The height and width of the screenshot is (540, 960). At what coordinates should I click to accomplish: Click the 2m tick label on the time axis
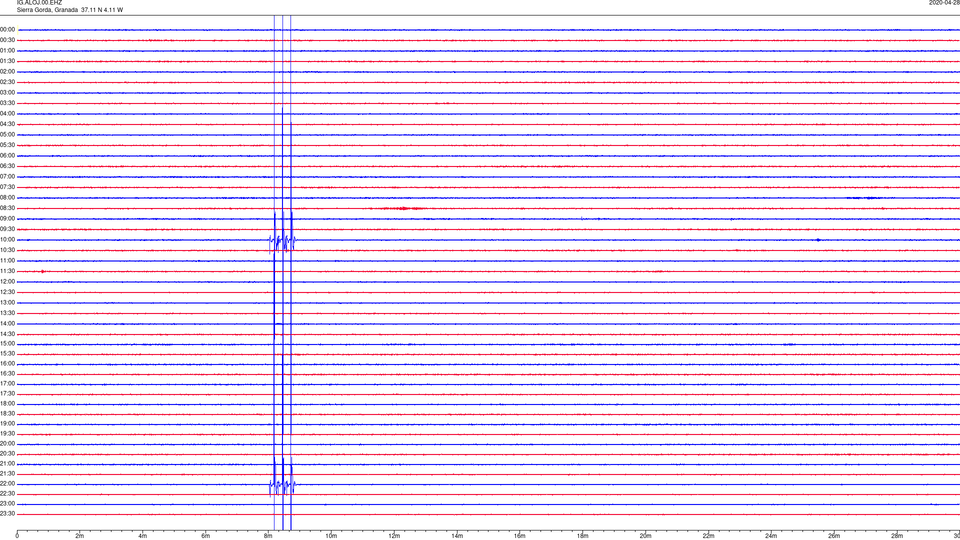pyautogui.click(x=80, y=536)
